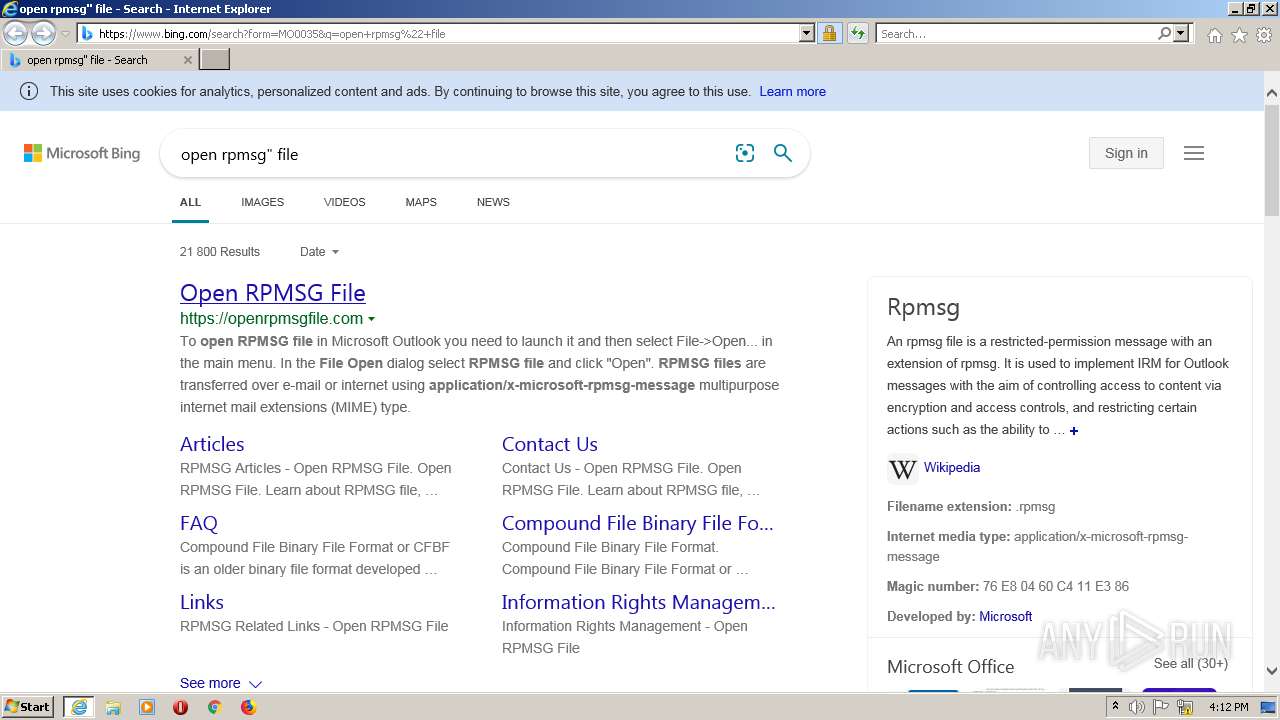Screen dimensions: 1280x720
Task: Open Bing hamburger settings menu
Action: 1194,153
